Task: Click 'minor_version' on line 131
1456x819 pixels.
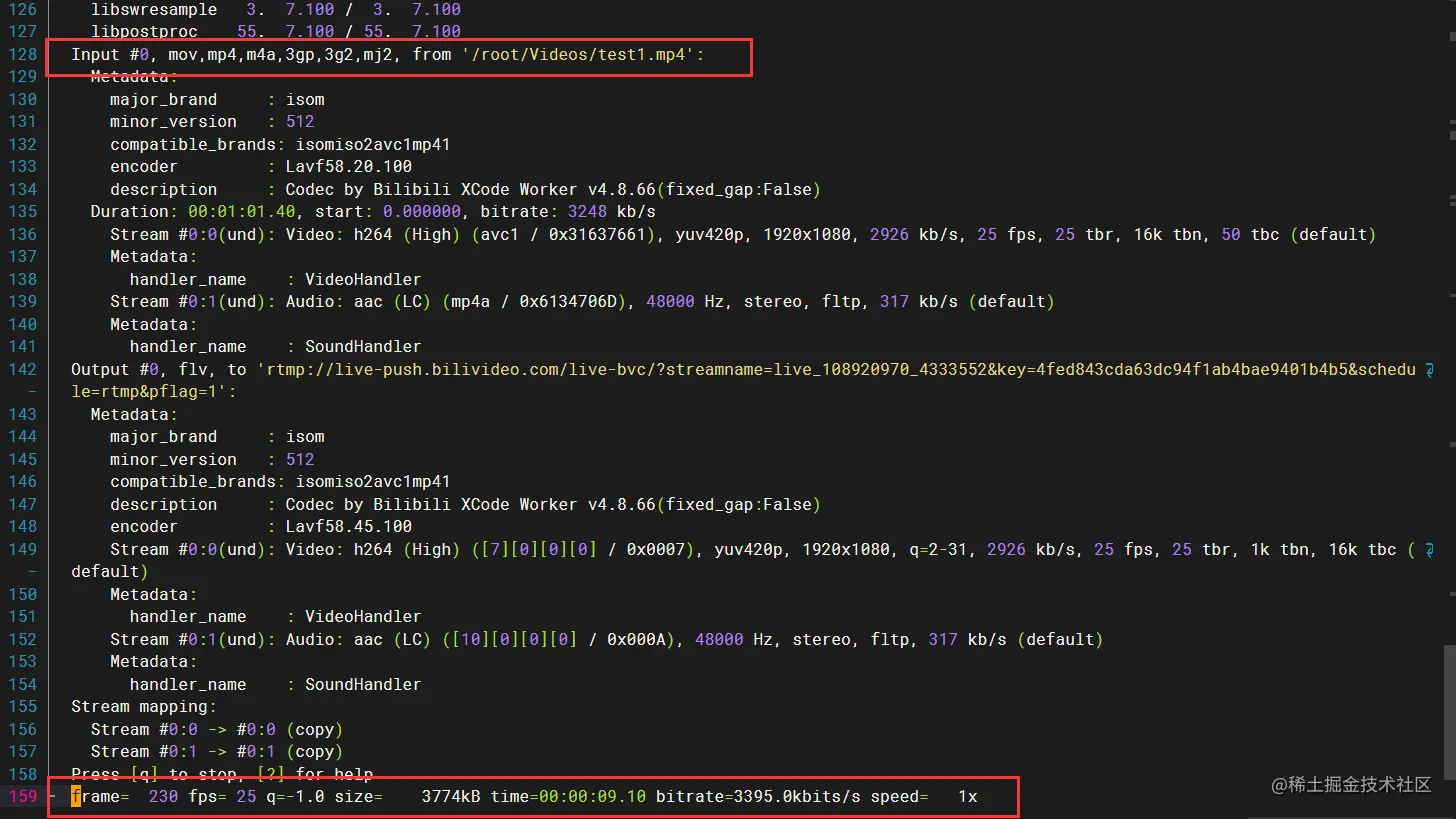Action: 174,122
